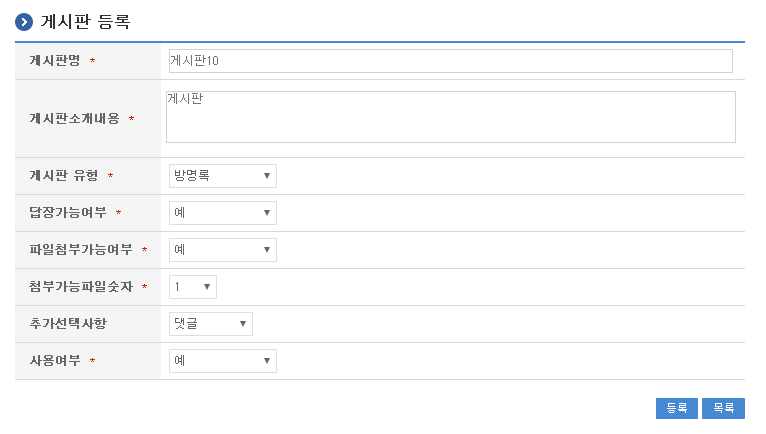This screenshot has width=766, height=434.
Task: Click the 목록 button
Action: point(723,408)
